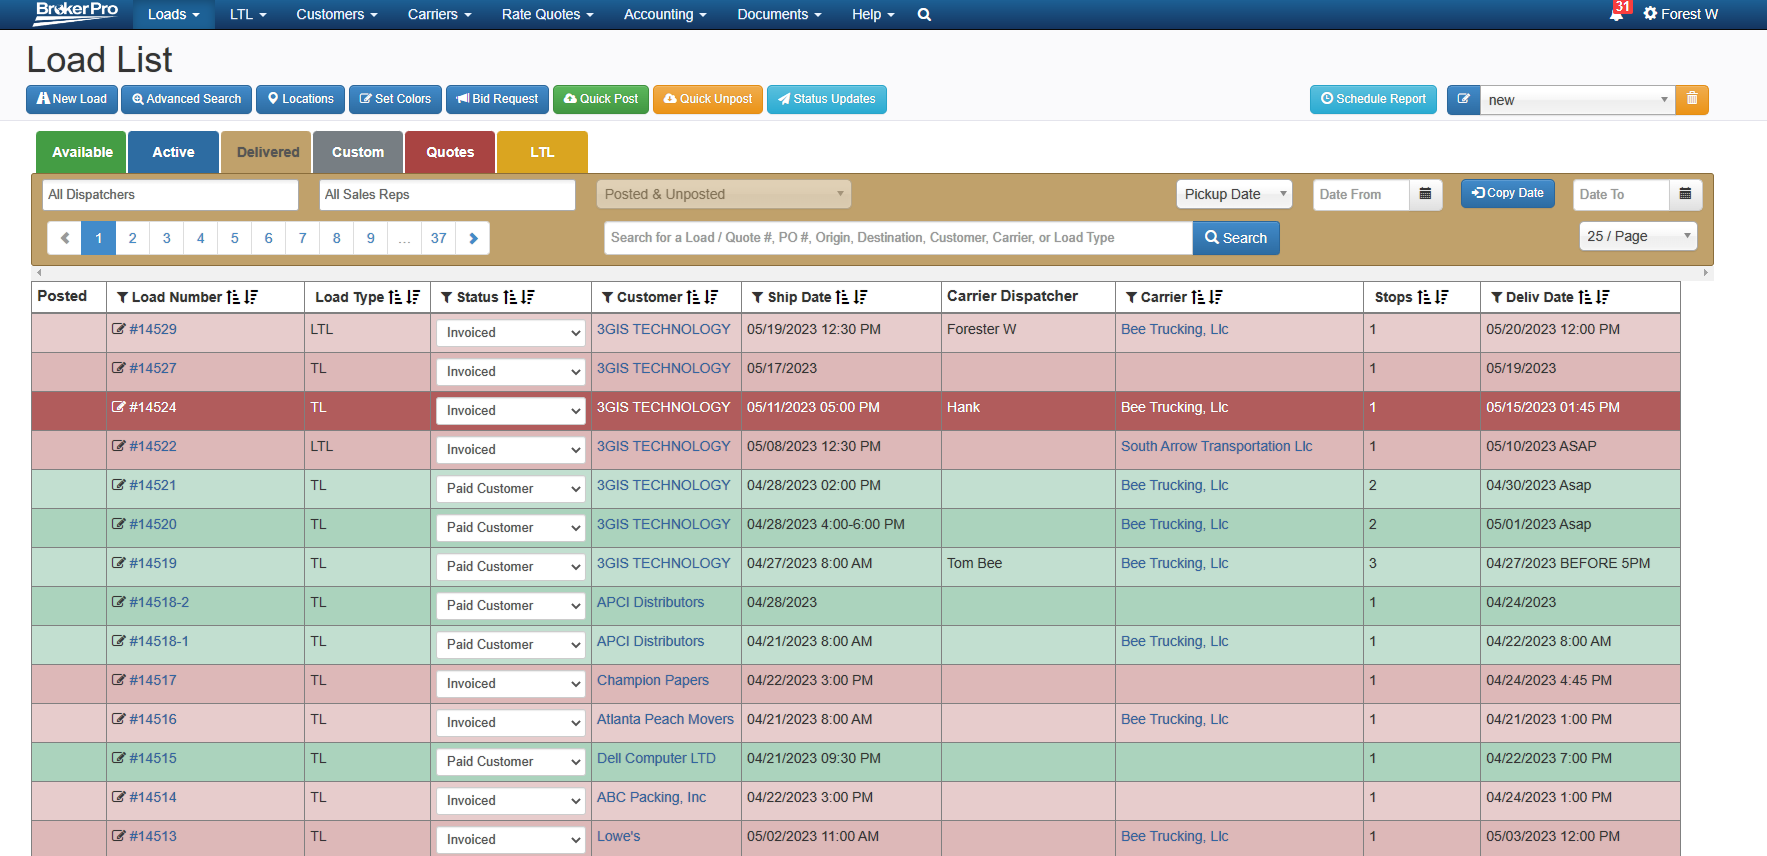Click the edit view icon beside new dropdown
The width and height of the screenshot is (1767, 856).
point(1463,99)
